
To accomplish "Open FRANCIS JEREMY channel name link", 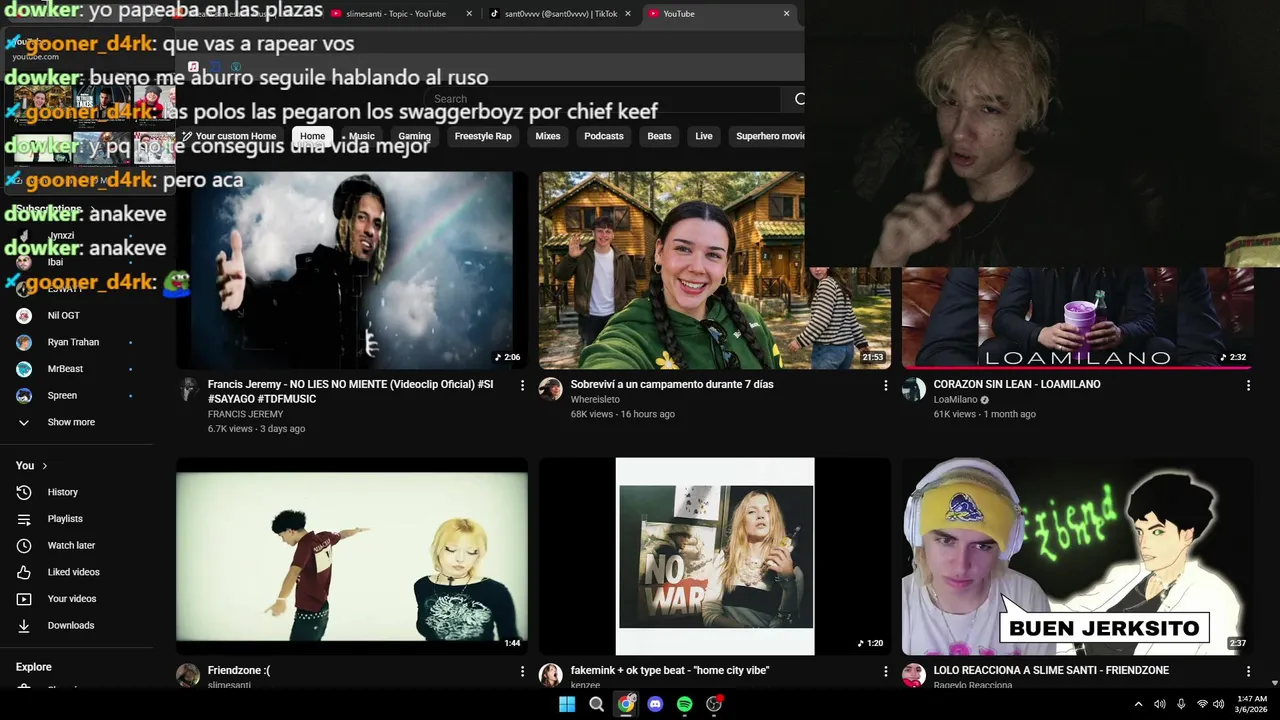I will tap(245, 414).
